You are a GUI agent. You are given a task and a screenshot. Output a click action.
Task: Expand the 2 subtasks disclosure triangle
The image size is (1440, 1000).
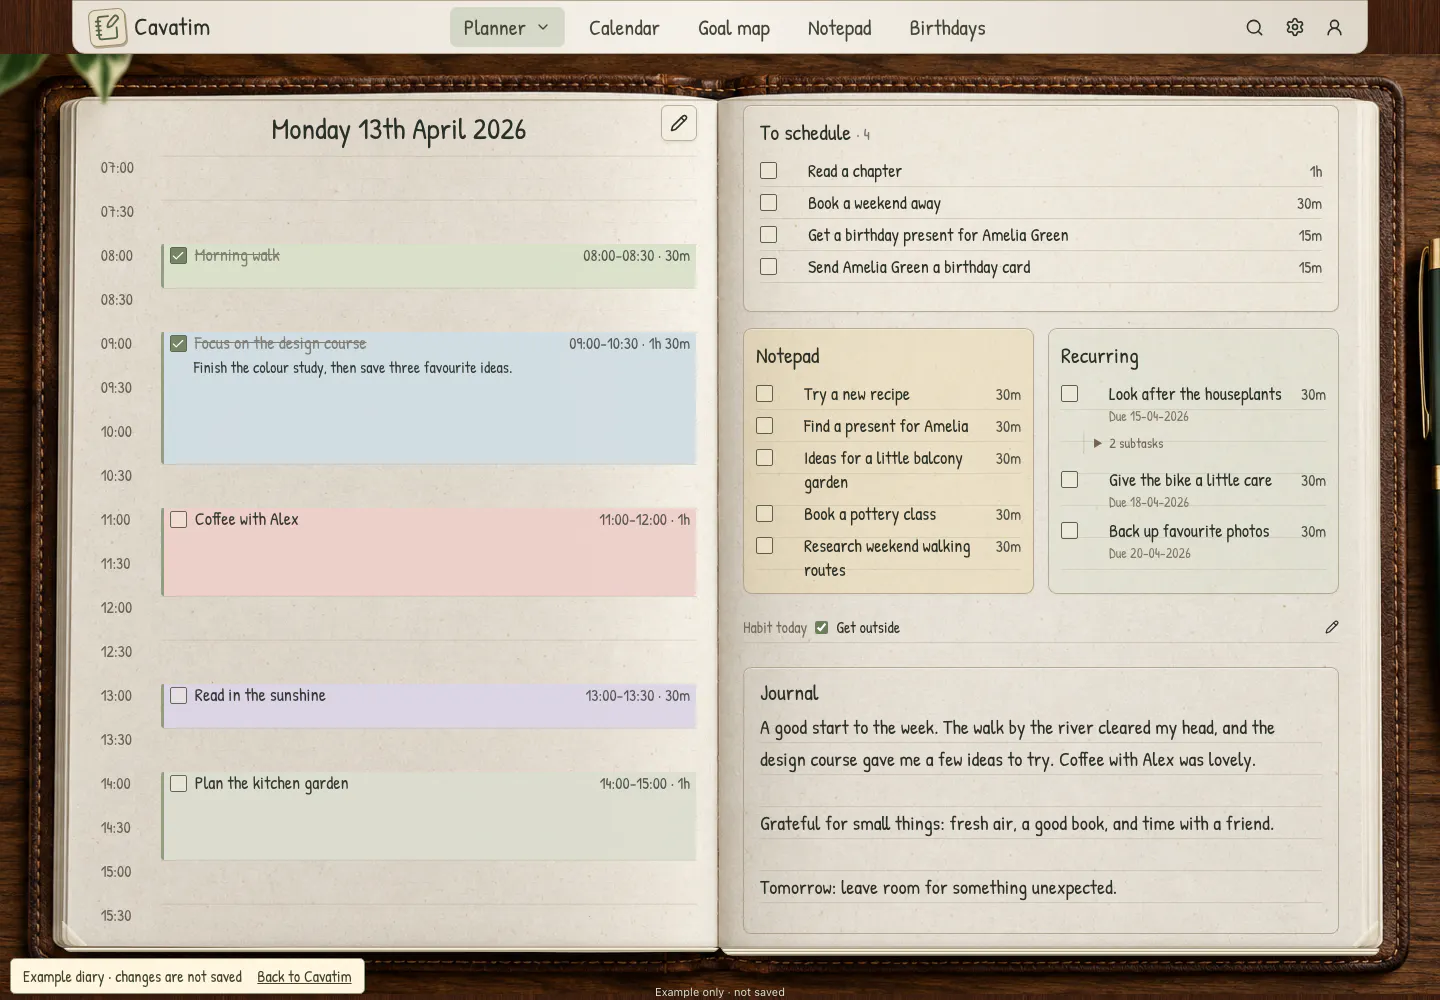[x=1097, y=443]
